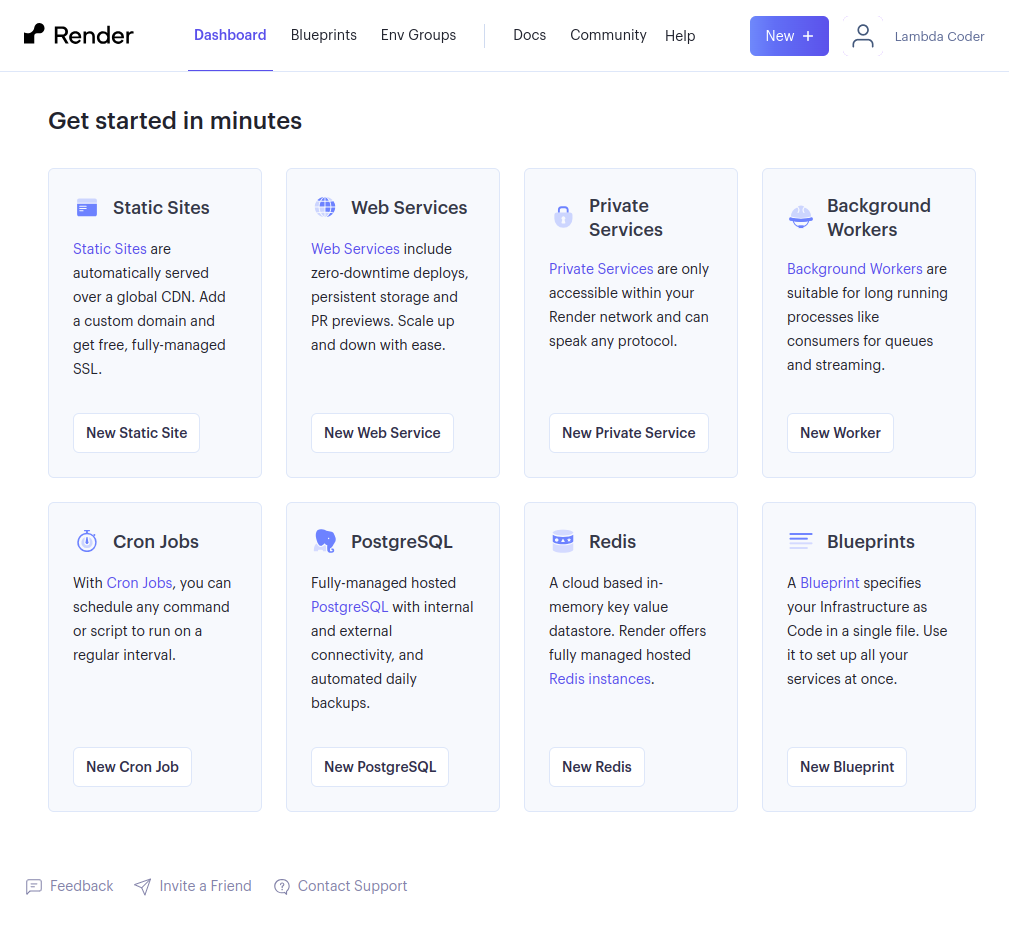The height and width of the screenshot is (929, 1009).
Task: Click the Invite a Friend link
Action: pyautogui.click(x=205, y=887)
